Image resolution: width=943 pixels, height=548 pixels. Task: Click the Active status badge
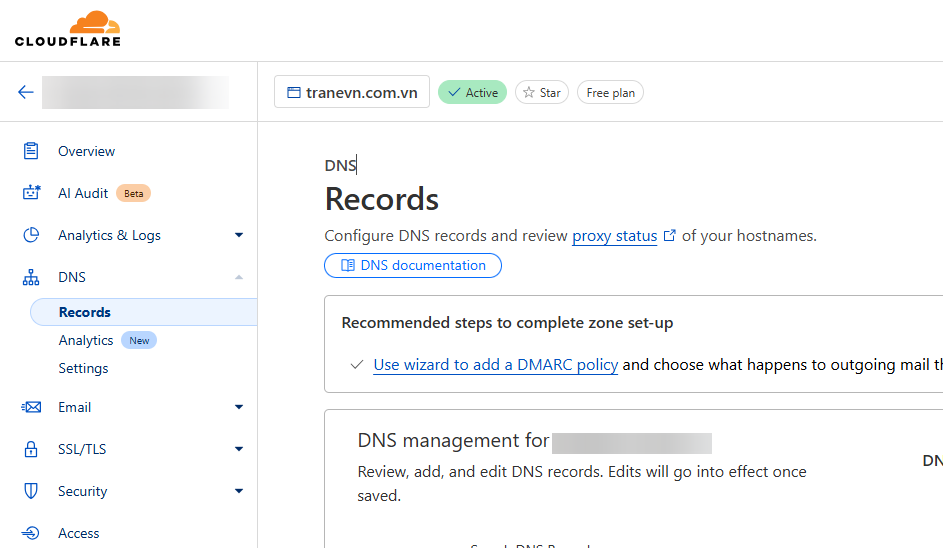click(x=473, y=92)
